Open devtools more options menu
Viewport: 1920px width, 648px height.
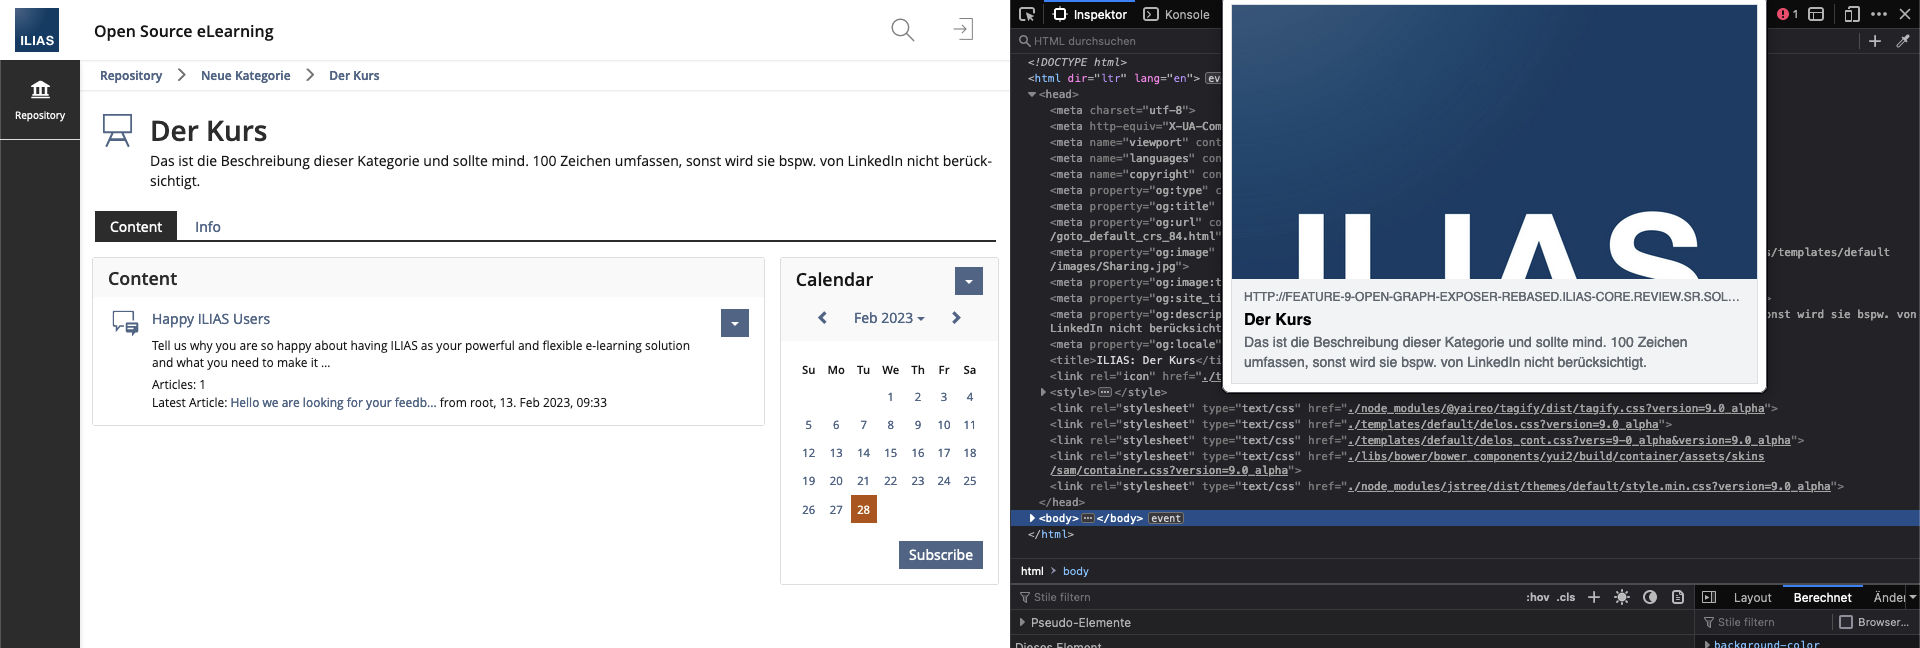click(1879, 14)
